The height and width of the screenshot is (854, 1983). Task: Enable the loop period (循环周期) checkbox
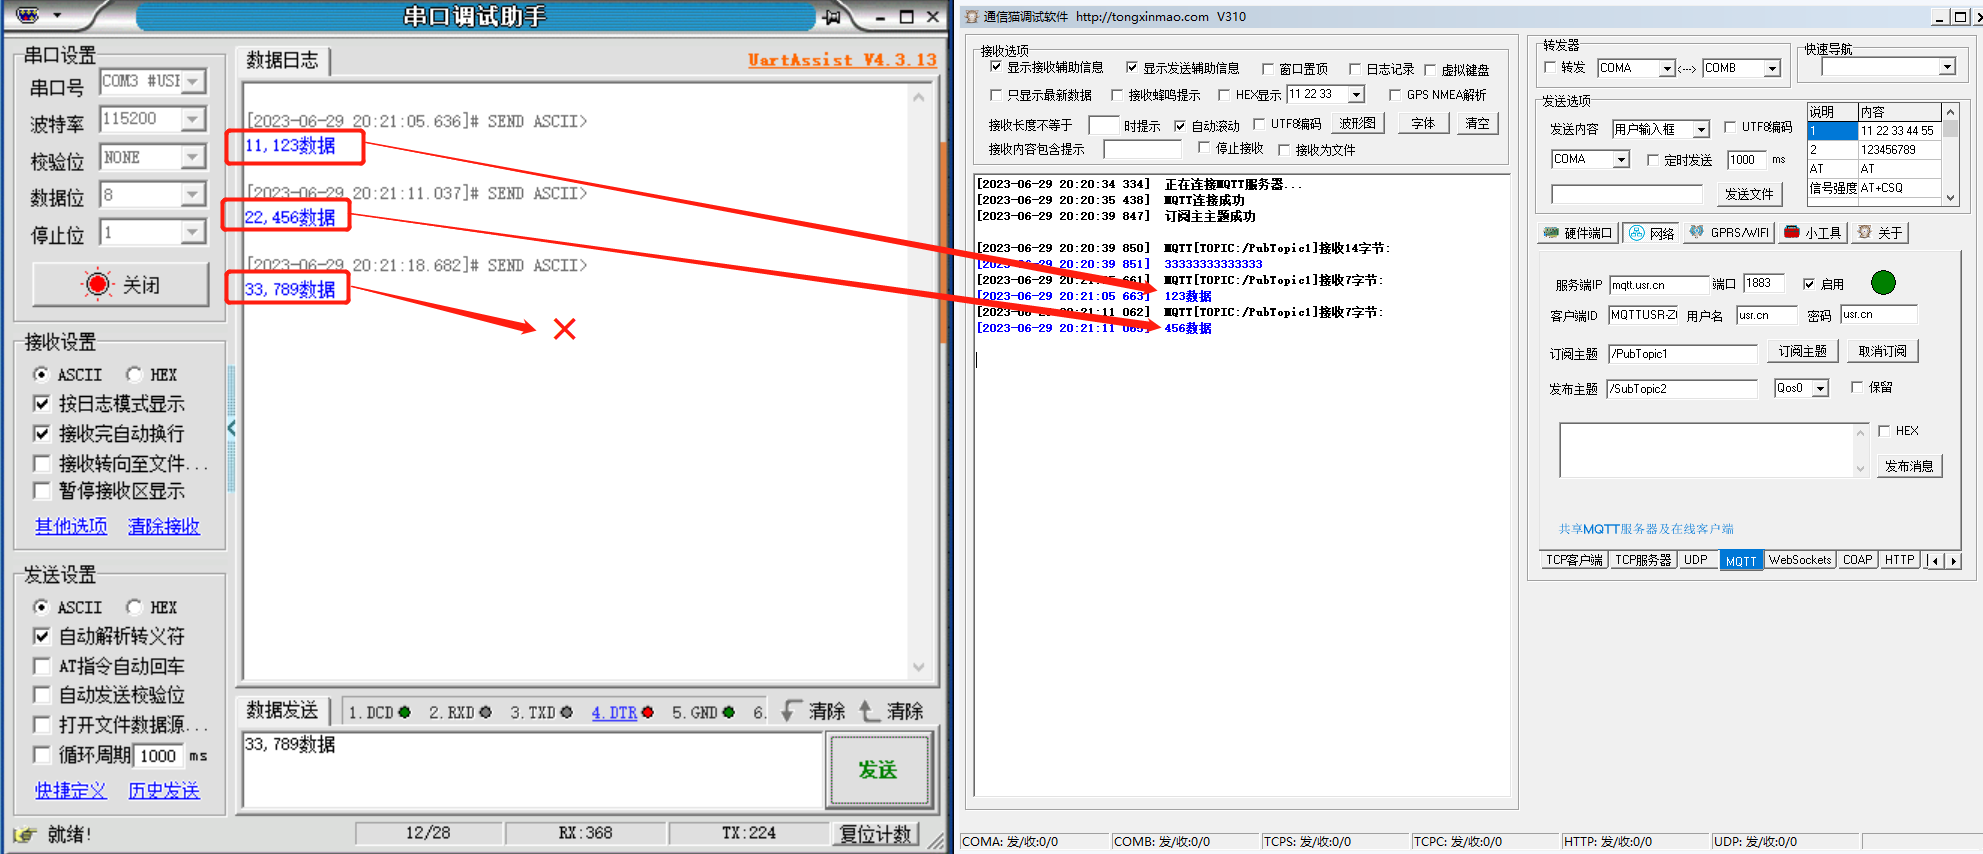[x=42, y=755]
